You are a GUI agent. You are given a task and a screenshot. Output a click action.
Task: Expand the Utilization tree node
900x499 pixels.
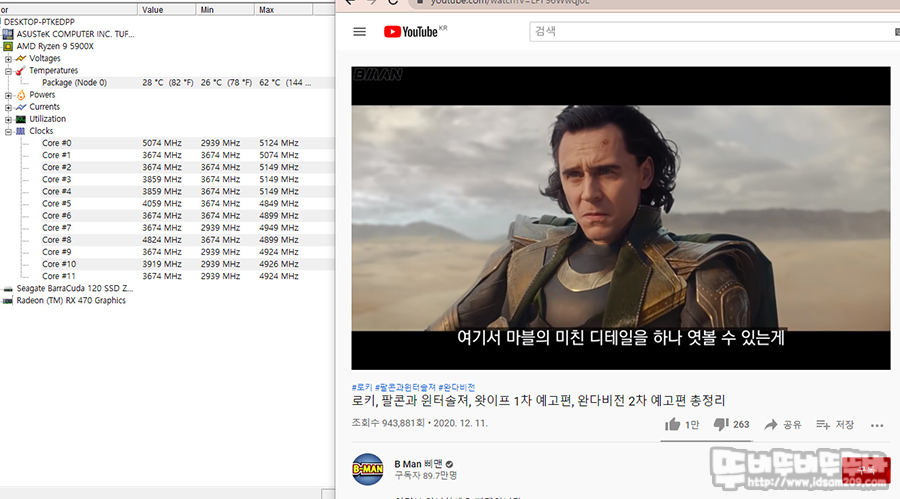8,119
